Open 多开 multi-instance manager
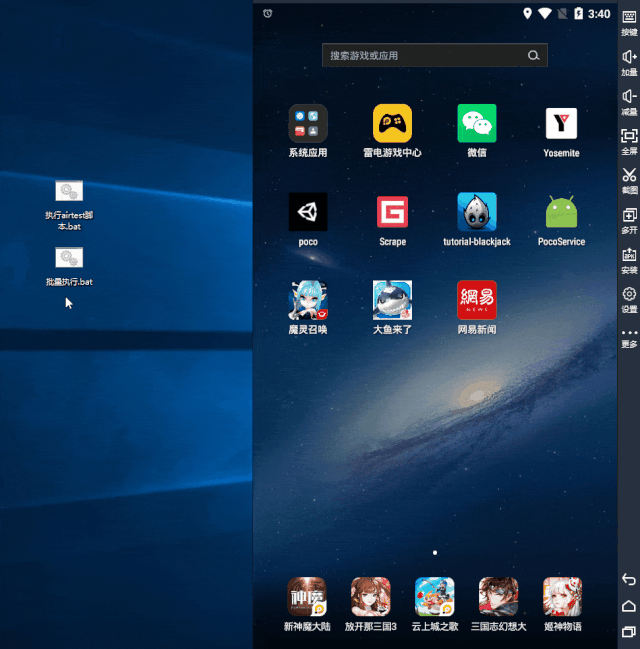Image resolution: width=640 pixels, height=649 pixels. pos(629,221)
